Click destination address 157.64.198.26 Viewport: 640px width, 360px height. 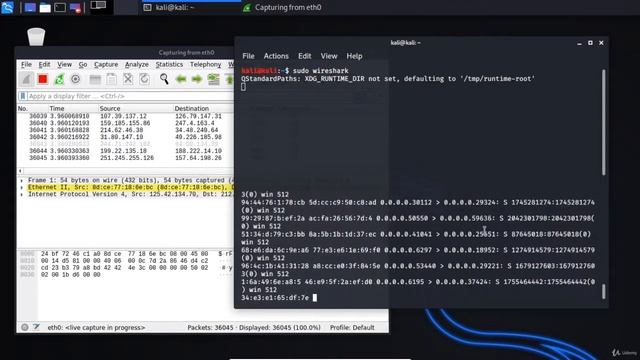click(198, 158)
